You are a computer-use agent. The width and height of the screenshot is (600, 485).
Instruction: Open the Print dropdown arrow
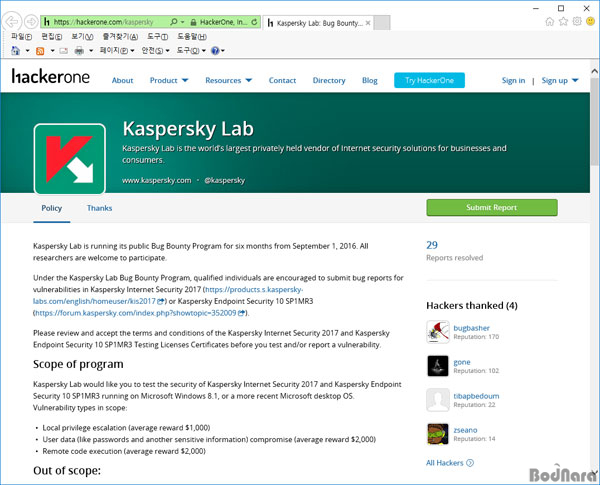pos(91,51)
